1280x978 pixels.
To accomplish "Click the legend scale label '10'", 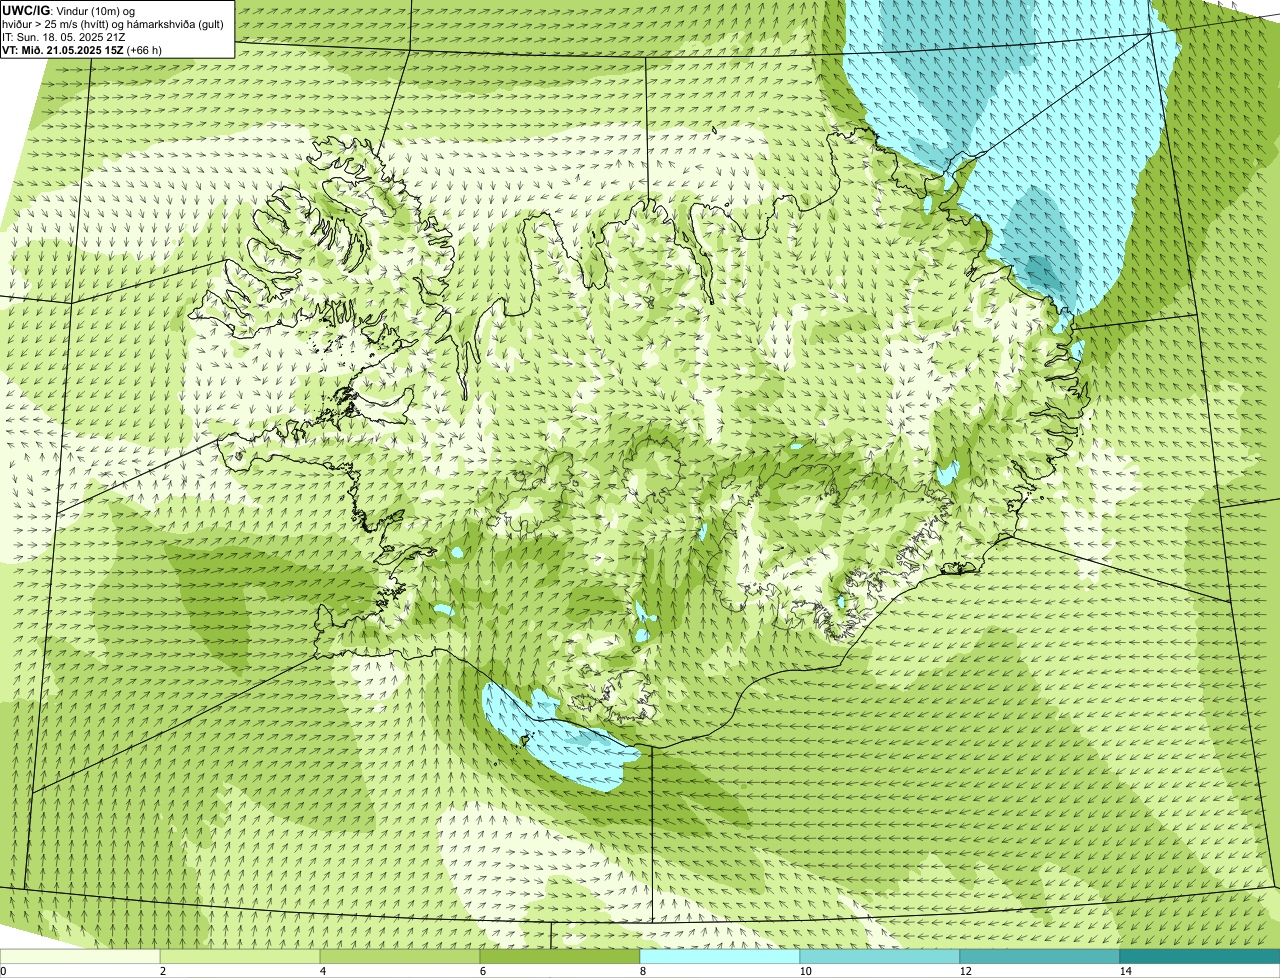I will (805, 971).
